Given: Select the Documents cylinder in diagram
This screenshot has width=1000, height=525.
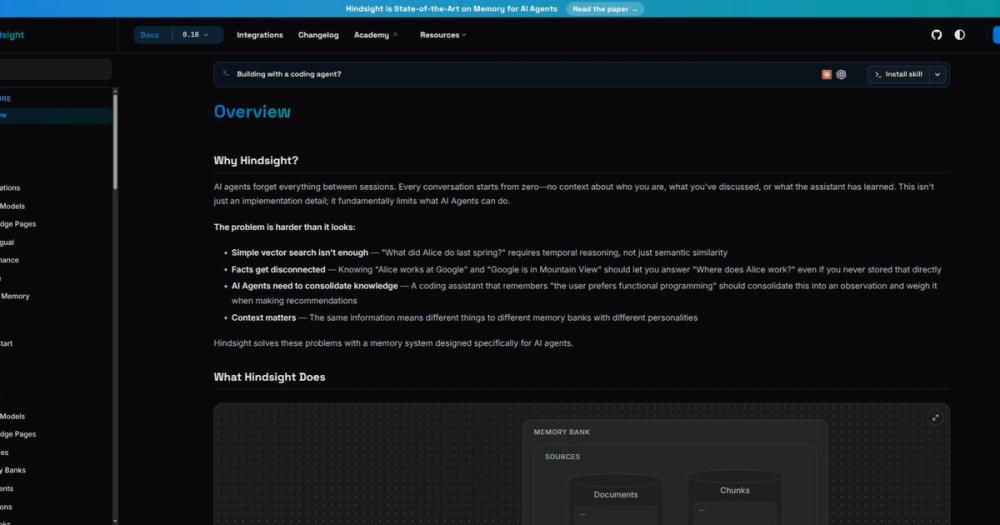Looking at the screenshot, I should [615, 499].
